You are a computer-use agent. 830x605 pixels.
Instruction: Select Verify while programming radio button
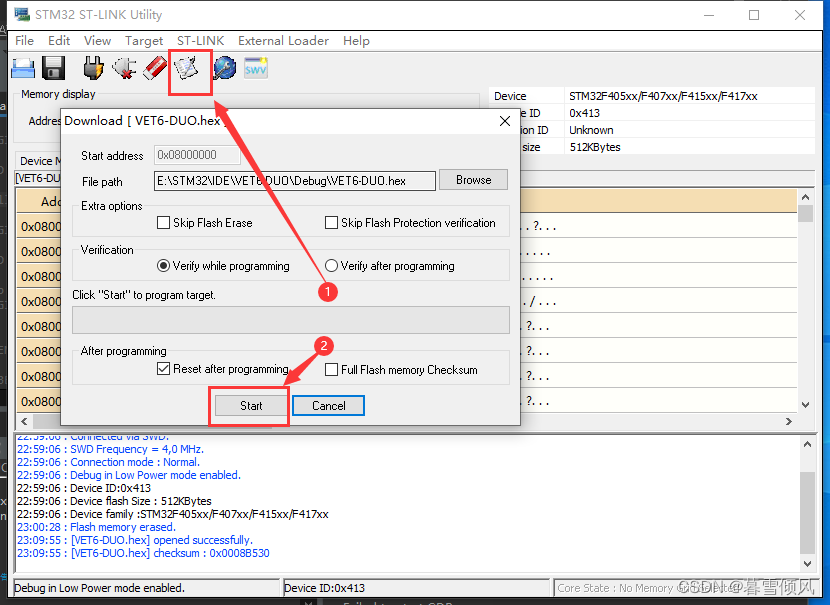163,266
